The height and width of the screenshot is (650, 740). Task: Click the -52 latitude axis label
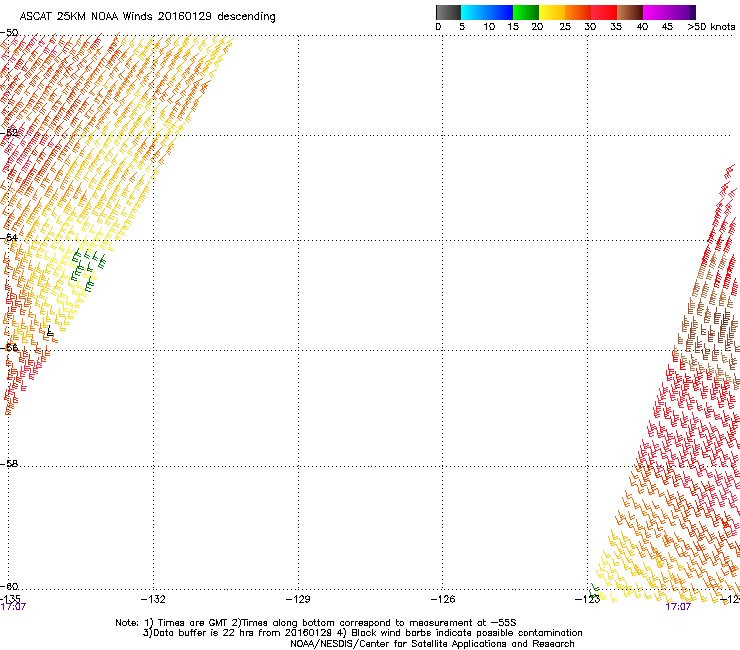point(9,133)
